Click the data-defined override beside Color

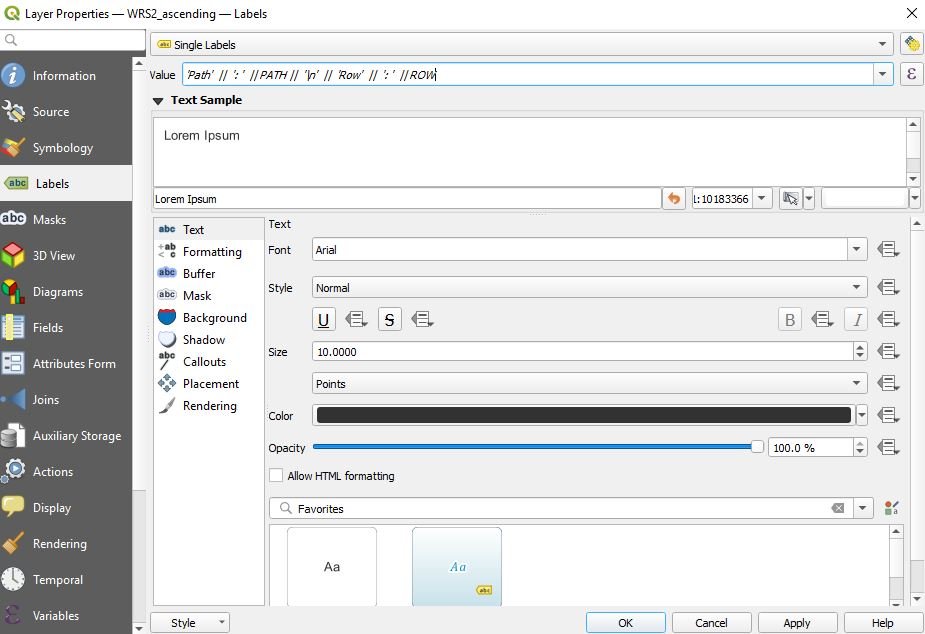(887, 416)
